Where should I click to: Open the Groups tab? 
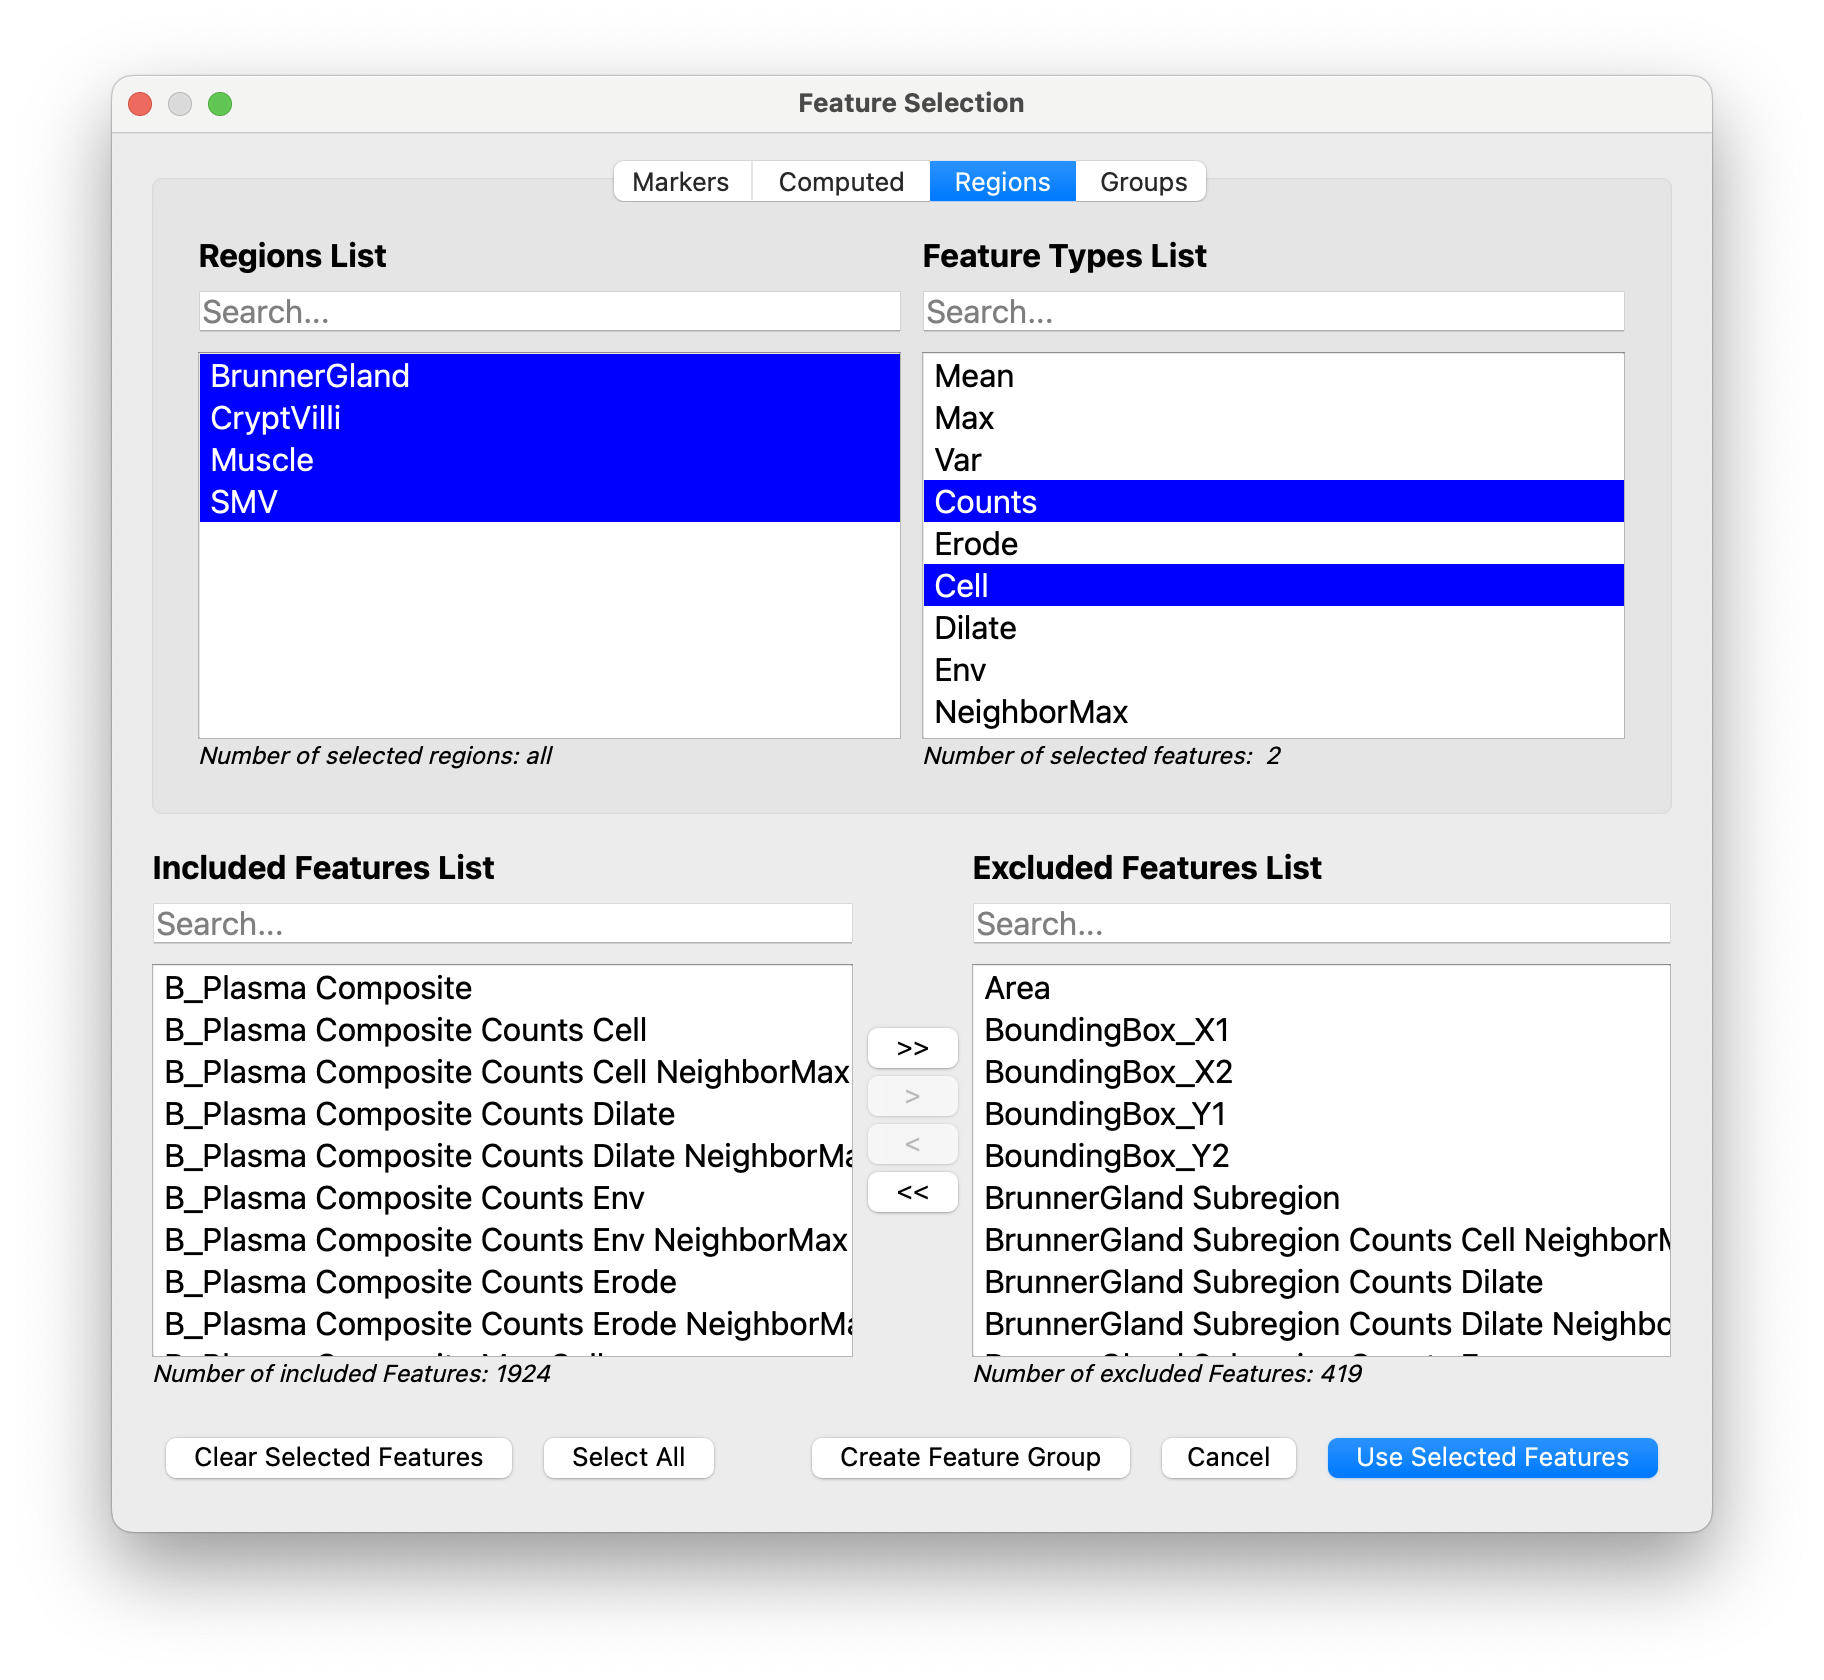[x=1141, y=181]
